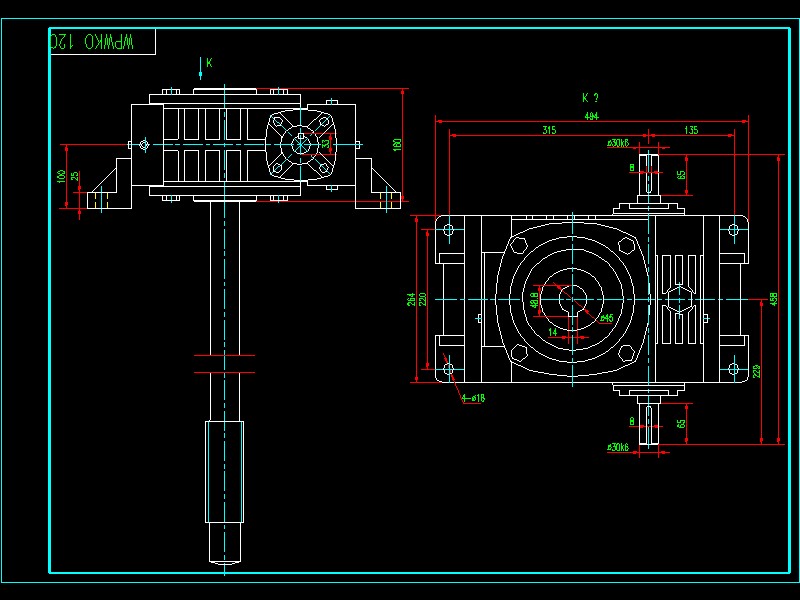
Task: Click the 'ø45' bore diameter label
Action: [x=606, y=318]
